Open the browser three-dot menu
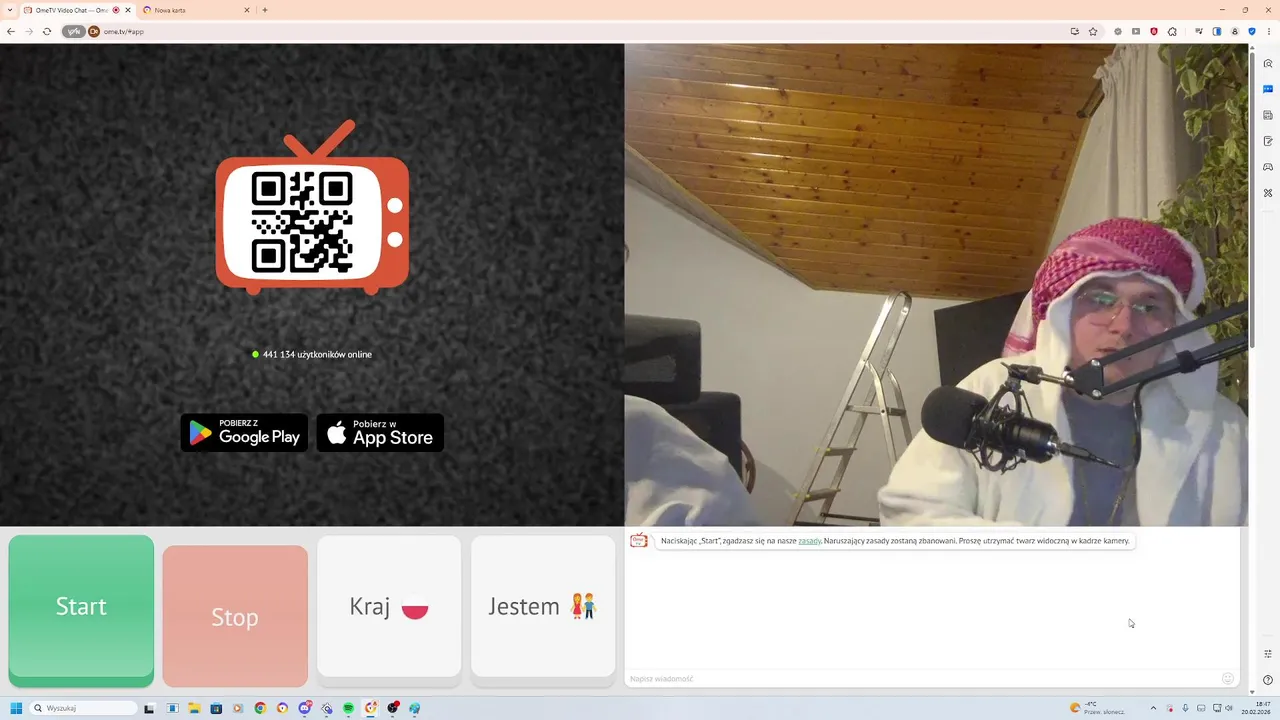The height and width of the screenshot is (720, 1280). coord(1269,31)
